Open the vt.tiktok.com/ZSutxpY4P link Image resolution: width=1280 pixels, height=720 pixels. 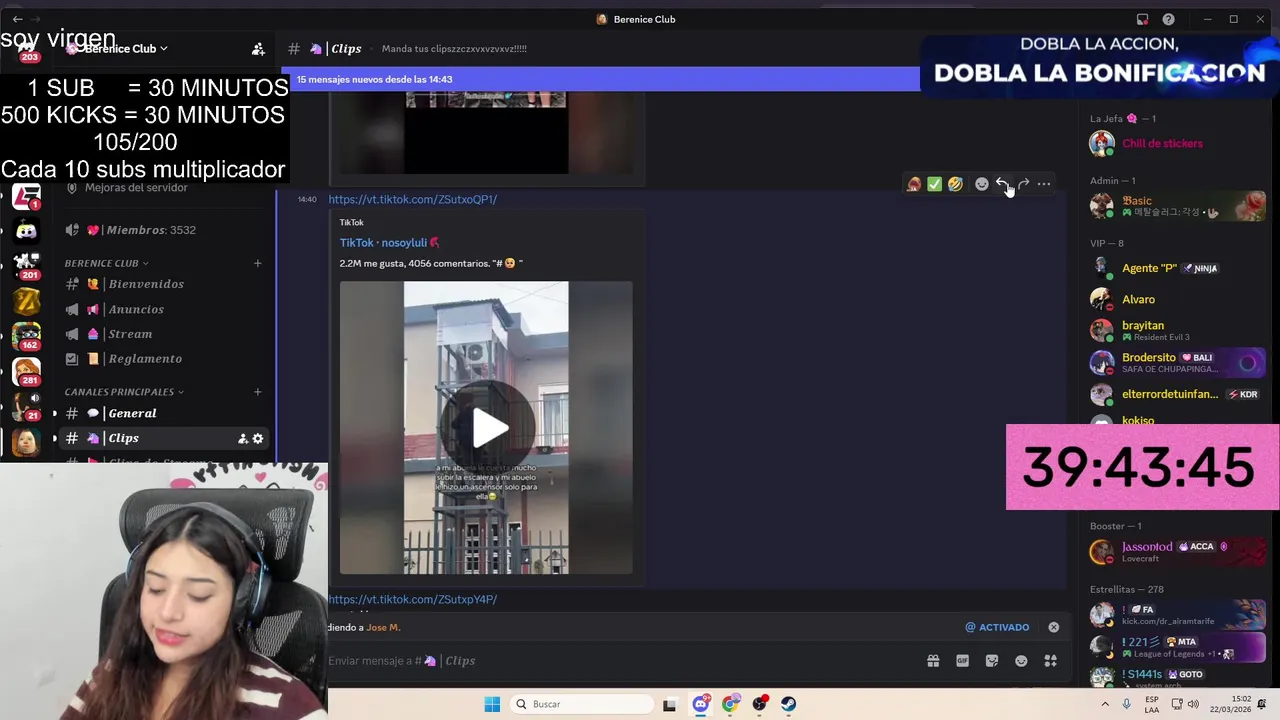(412, 599)
